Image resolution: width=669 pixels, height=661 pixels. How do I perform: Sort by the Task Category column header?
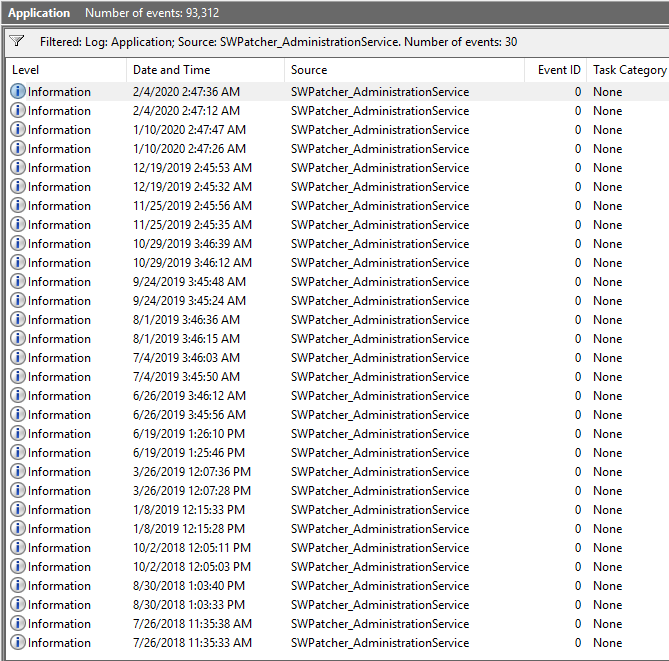[628, 70]
